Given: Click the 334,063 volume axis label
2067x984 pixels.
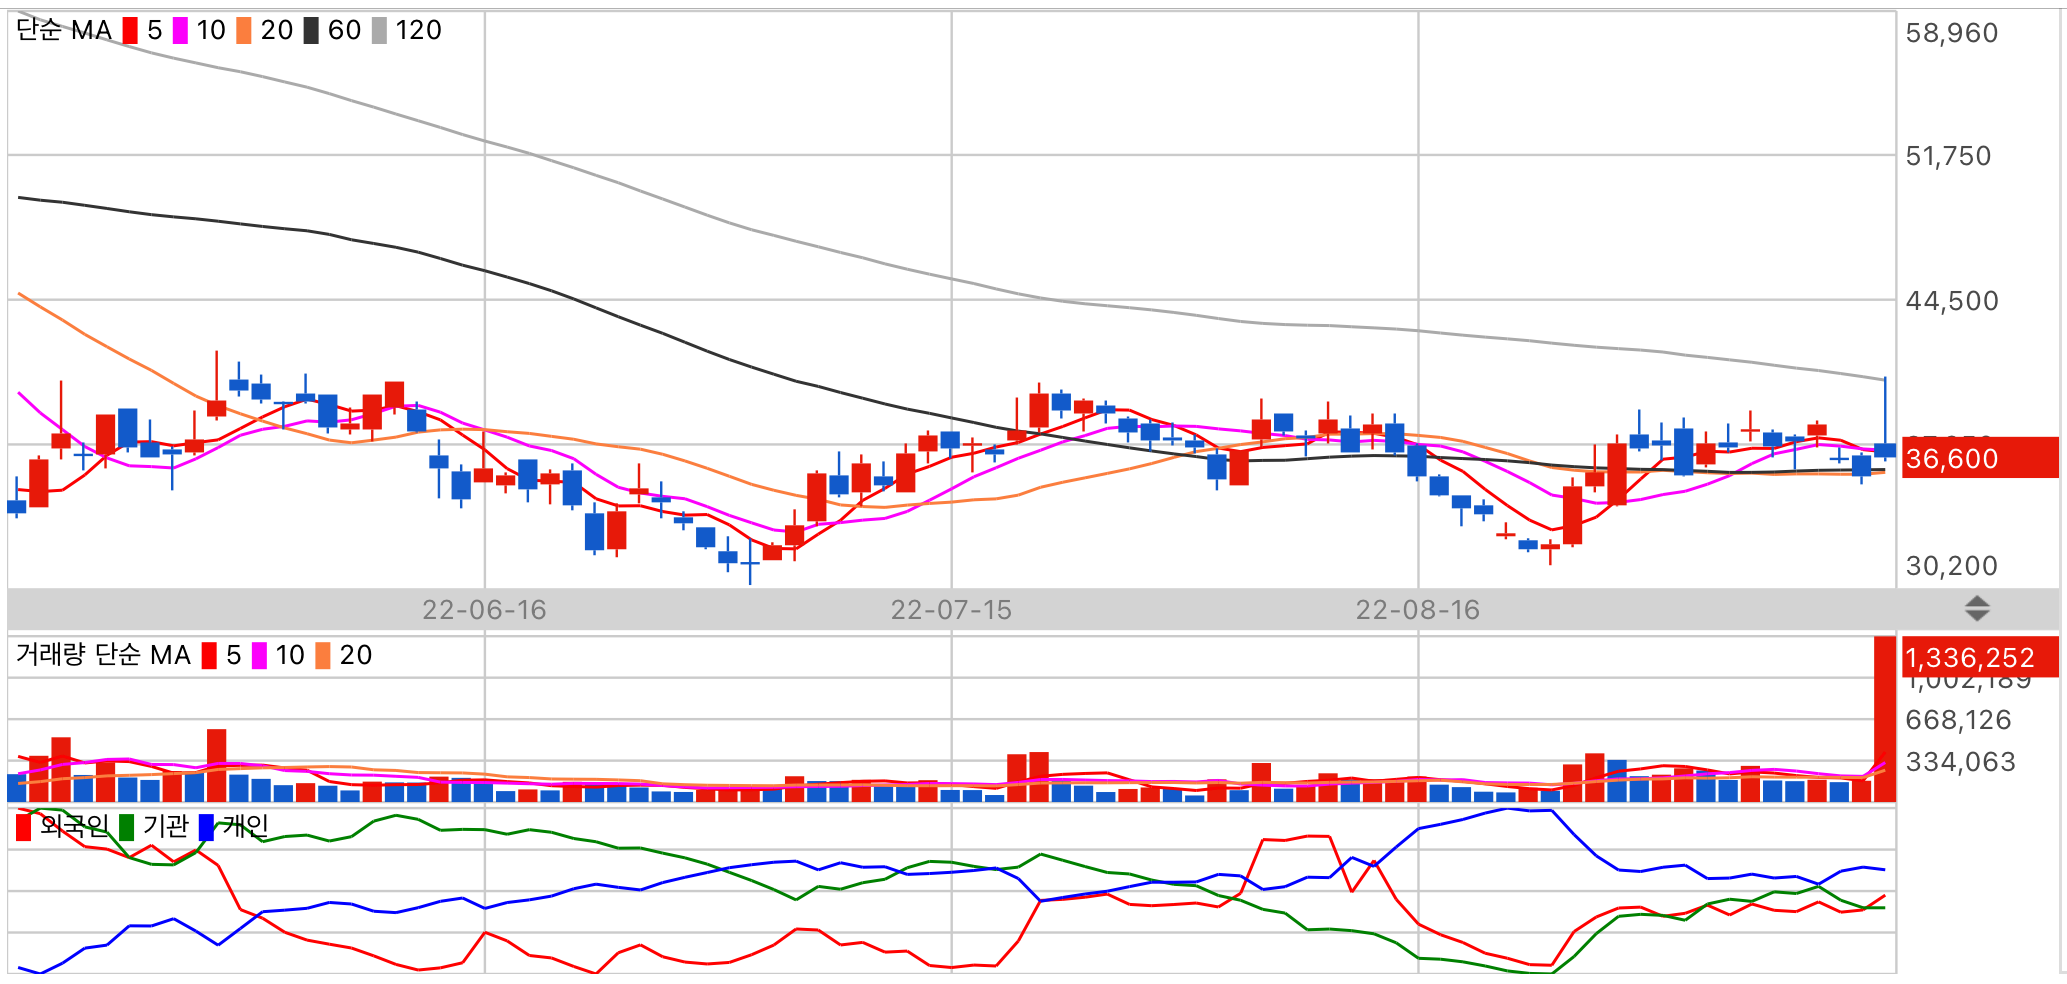Looking at the screenshot, I should (x=1960, y=762).
